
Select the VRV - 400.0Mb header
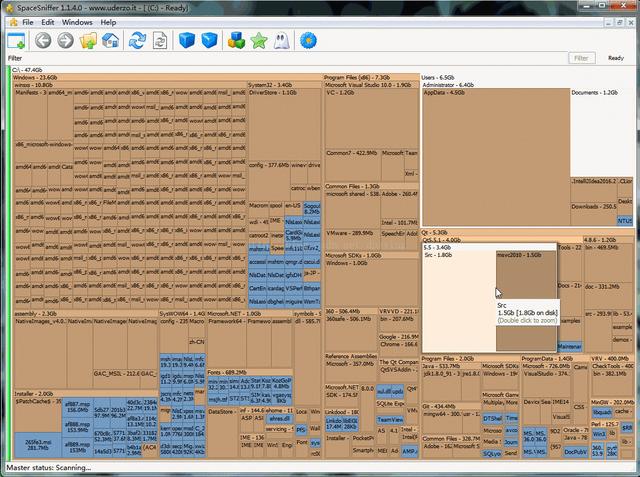click(612, 359)
